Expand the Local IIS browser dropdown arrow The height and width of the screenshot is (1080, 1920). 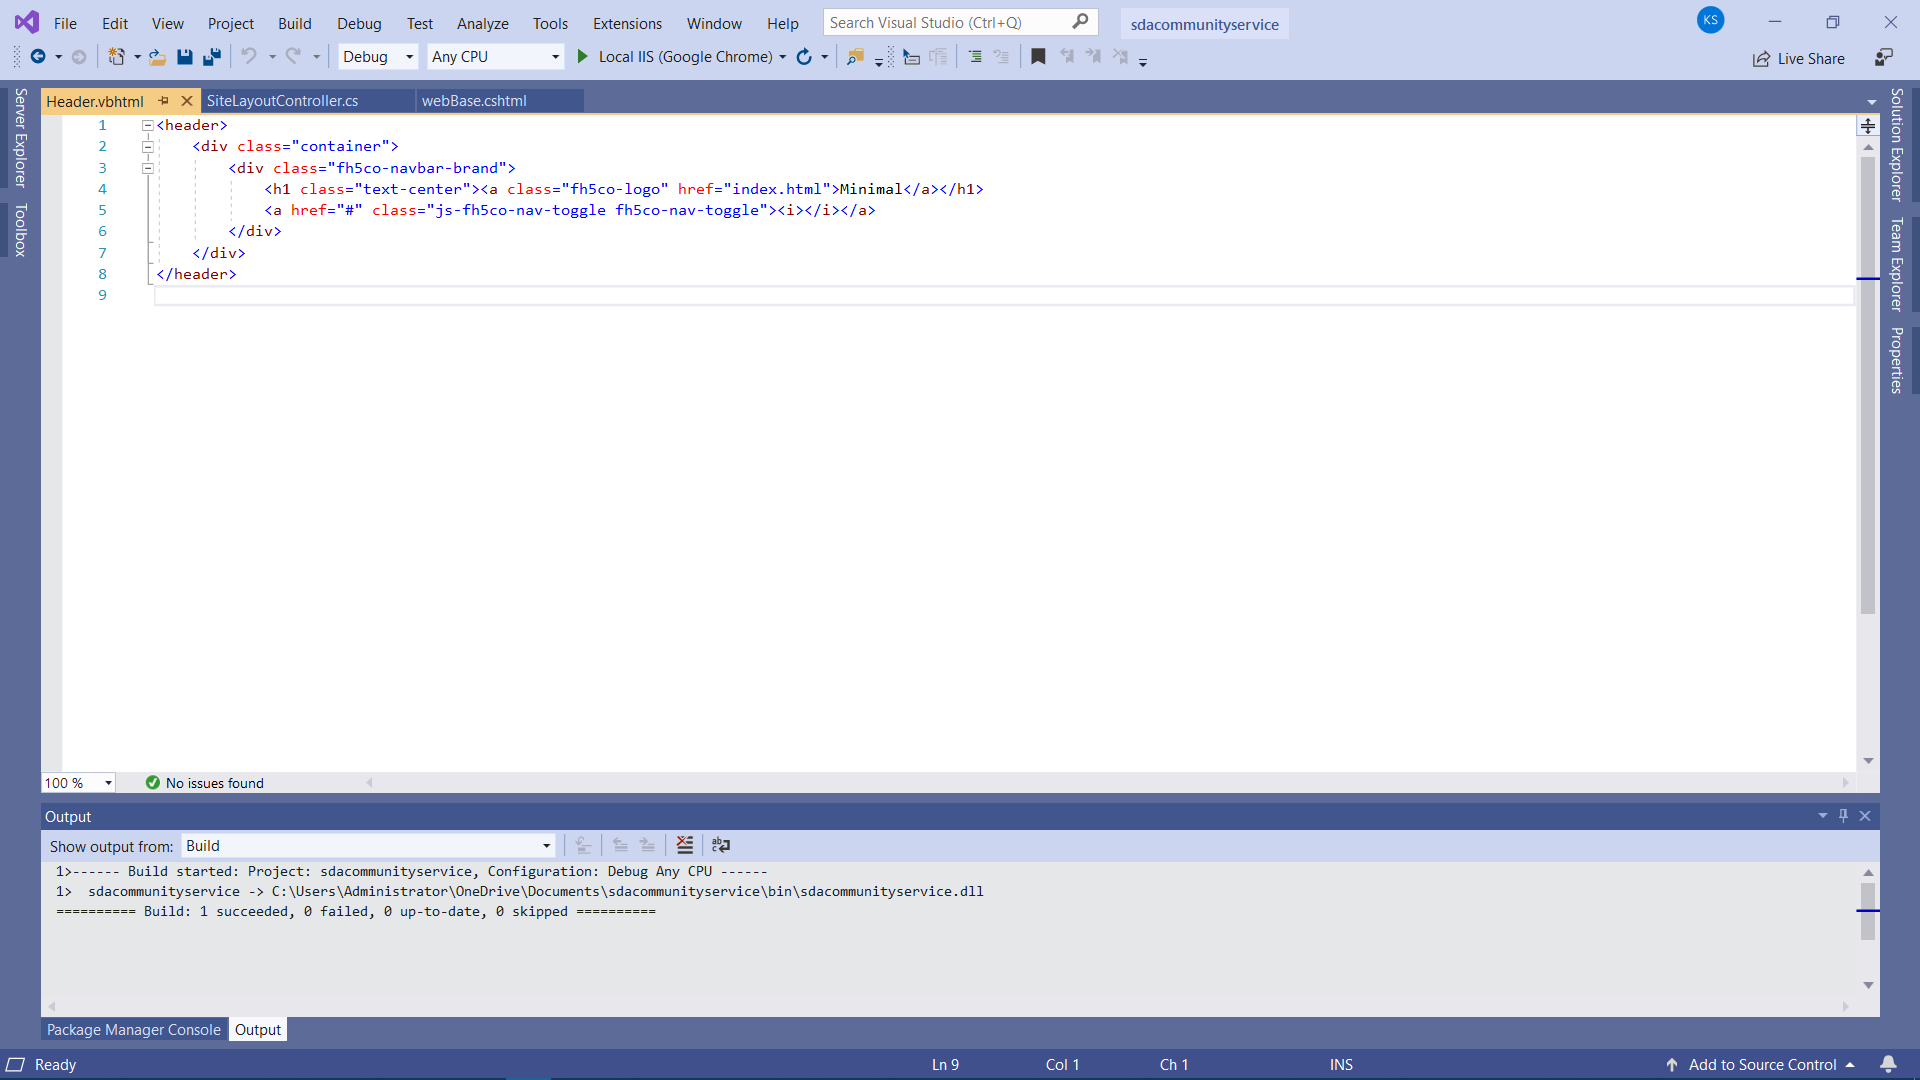pos(783,57)
